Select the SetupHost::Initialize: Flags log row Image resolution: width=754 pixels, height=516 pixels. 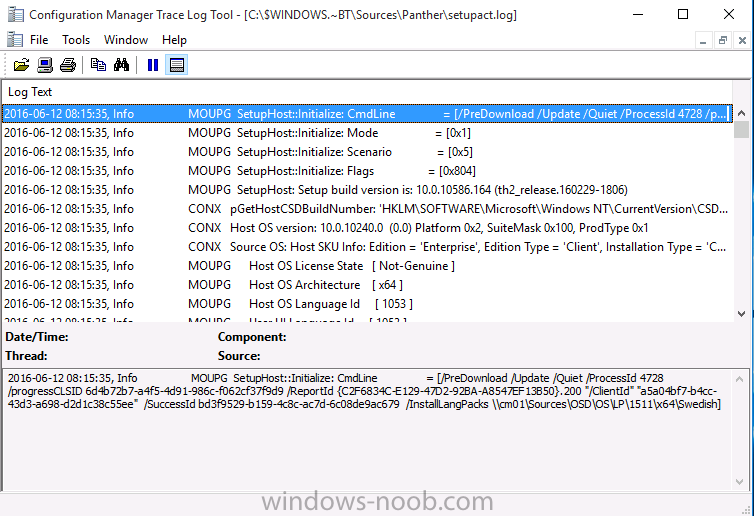(x=367, y=171)
